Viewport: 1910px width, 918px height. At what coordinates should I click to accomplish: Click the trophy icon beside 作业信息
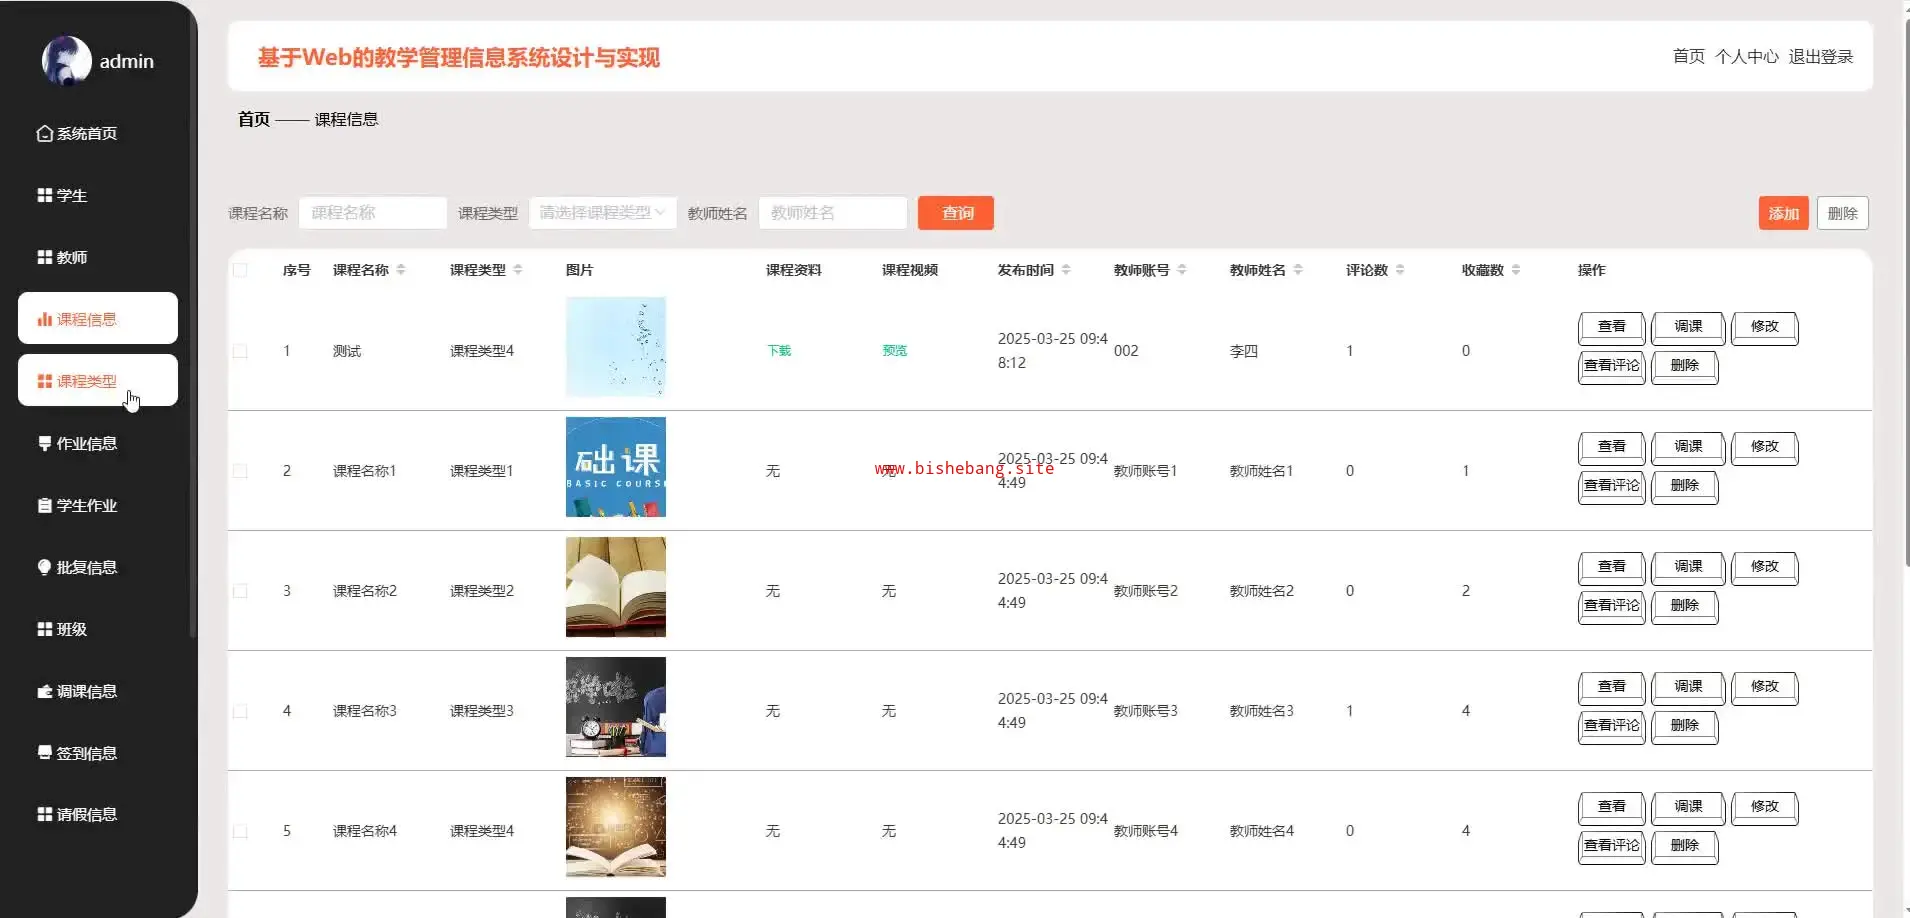click(44, 443)
